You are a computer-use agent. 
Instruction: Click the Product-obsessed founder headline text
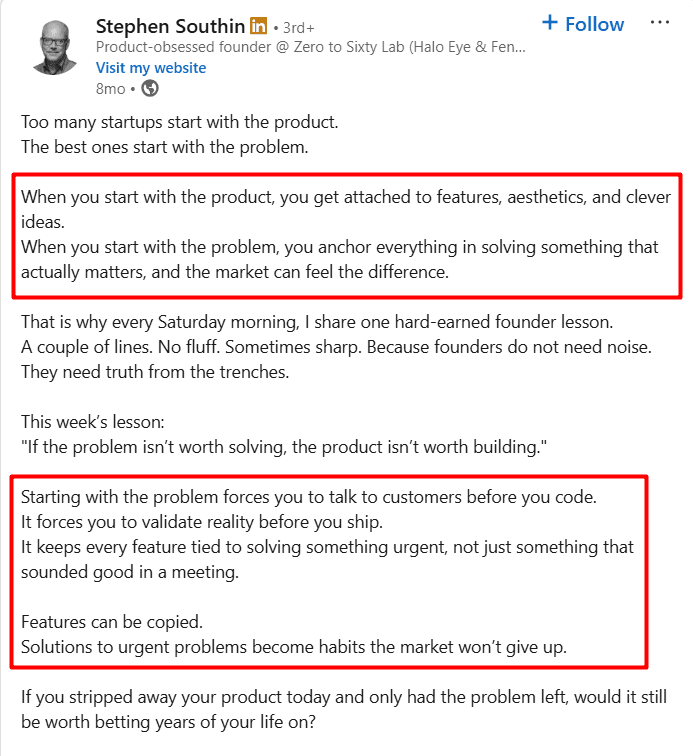coord(311,47)
